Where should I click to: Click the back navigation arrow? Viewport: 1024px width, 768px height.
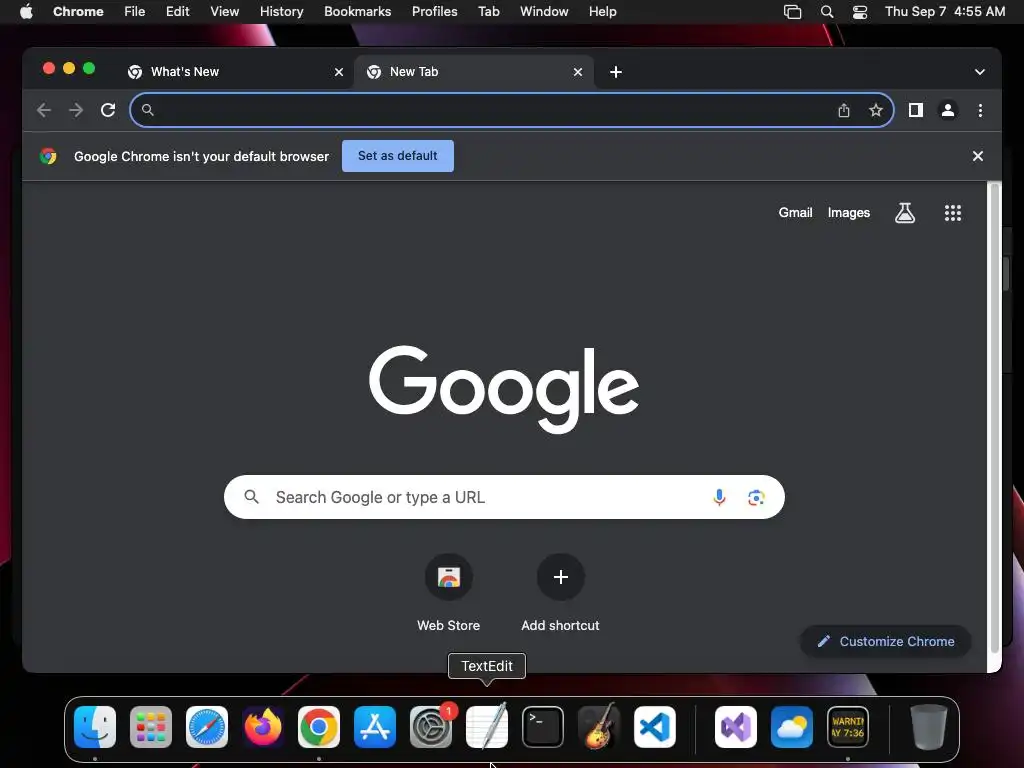tap(44, 110)
